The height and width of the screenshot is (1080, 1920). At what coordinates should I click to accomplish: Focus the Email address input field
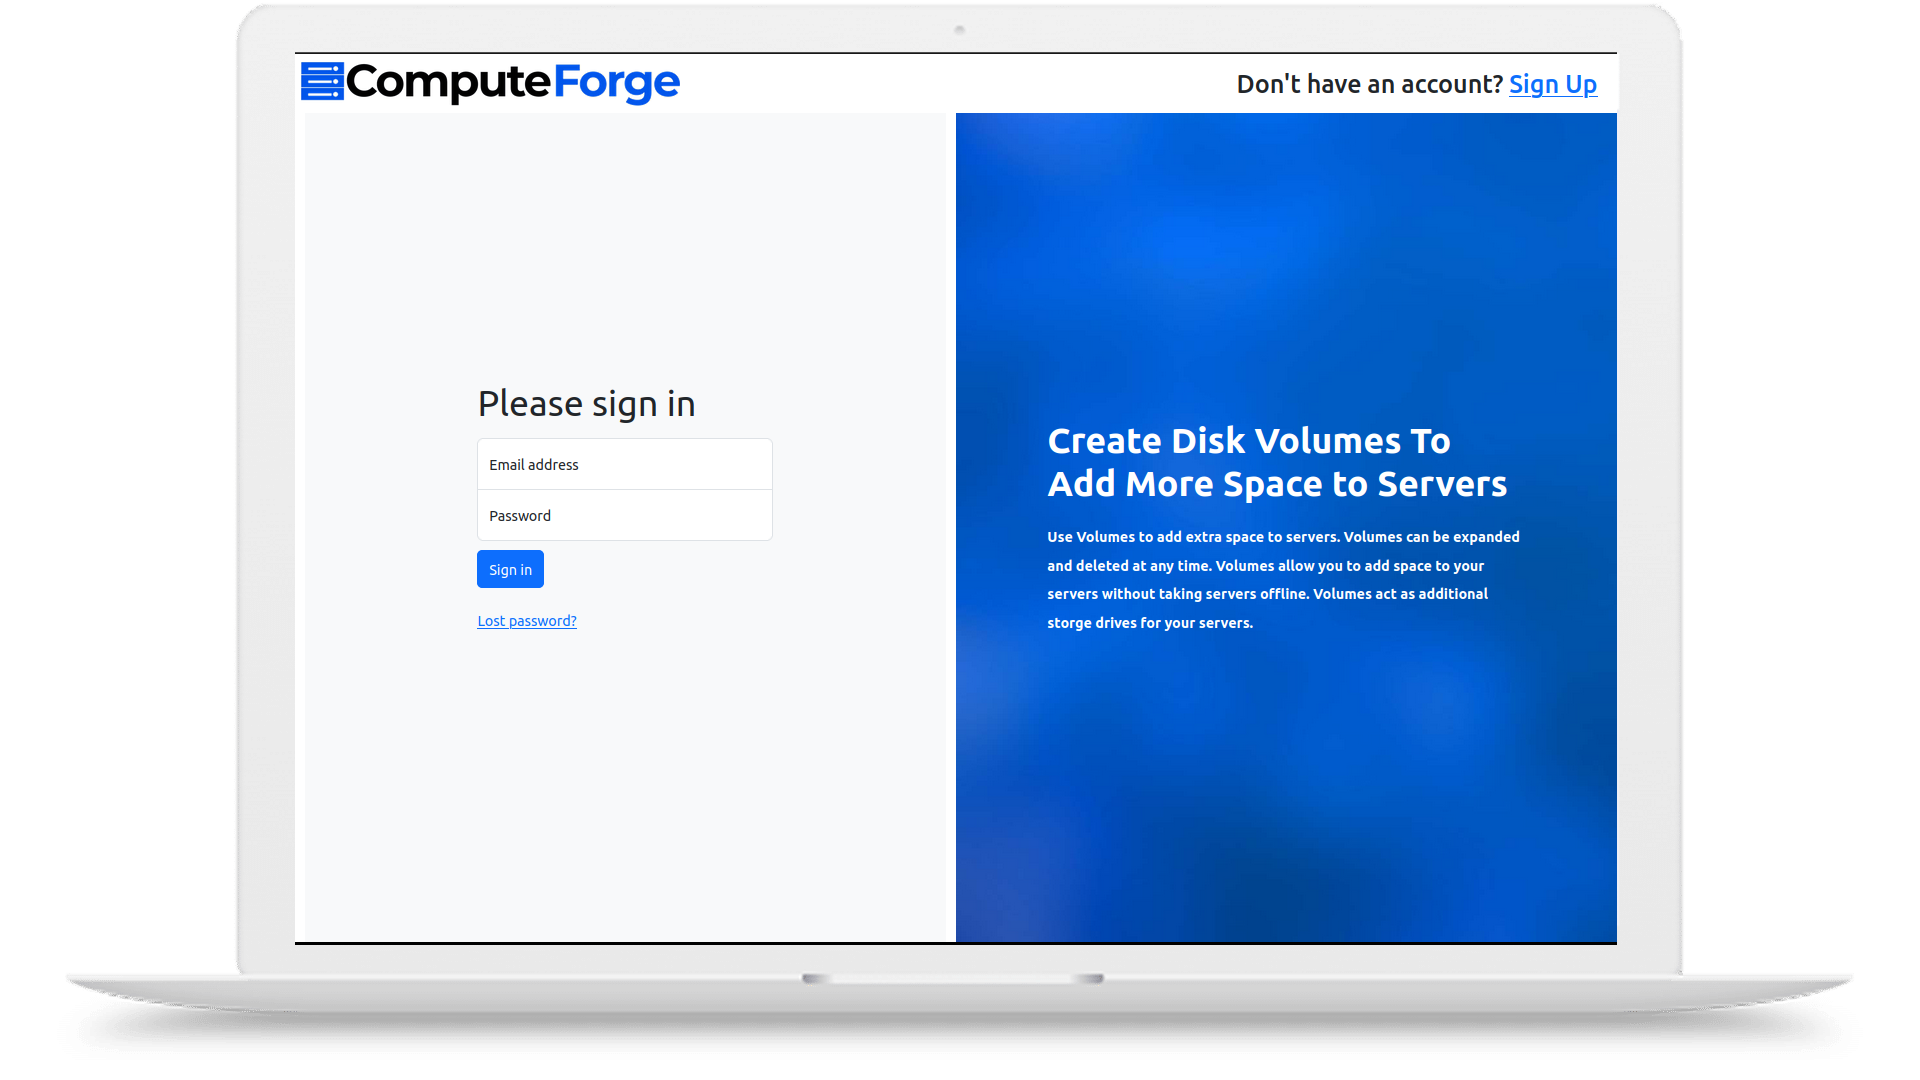click(624, 464)
